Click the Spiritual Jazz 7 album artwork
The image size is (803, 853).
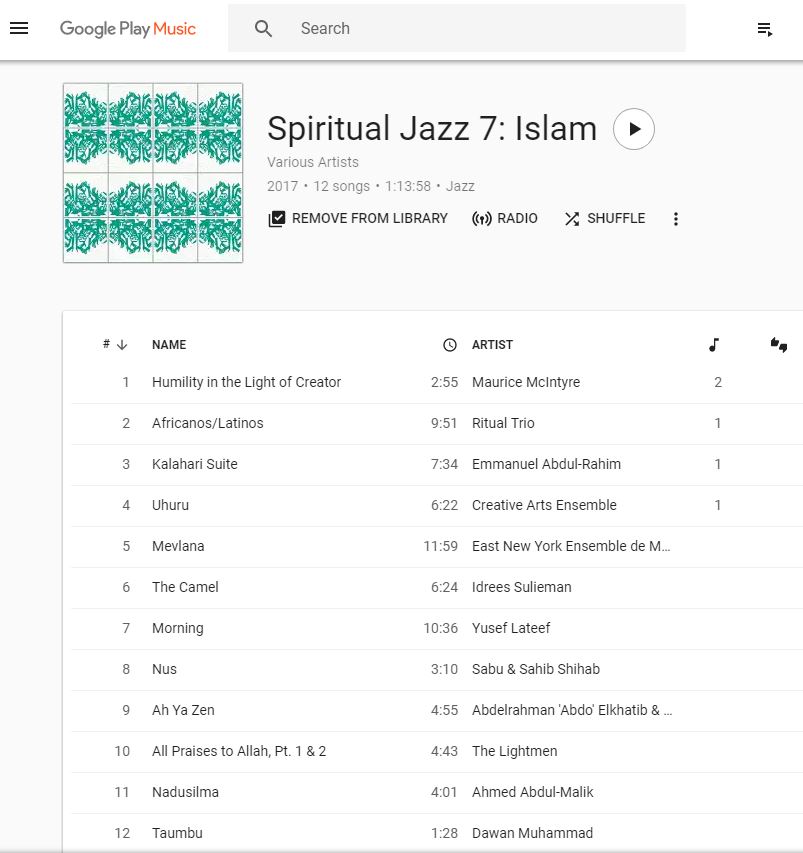(x=153, y=173)
